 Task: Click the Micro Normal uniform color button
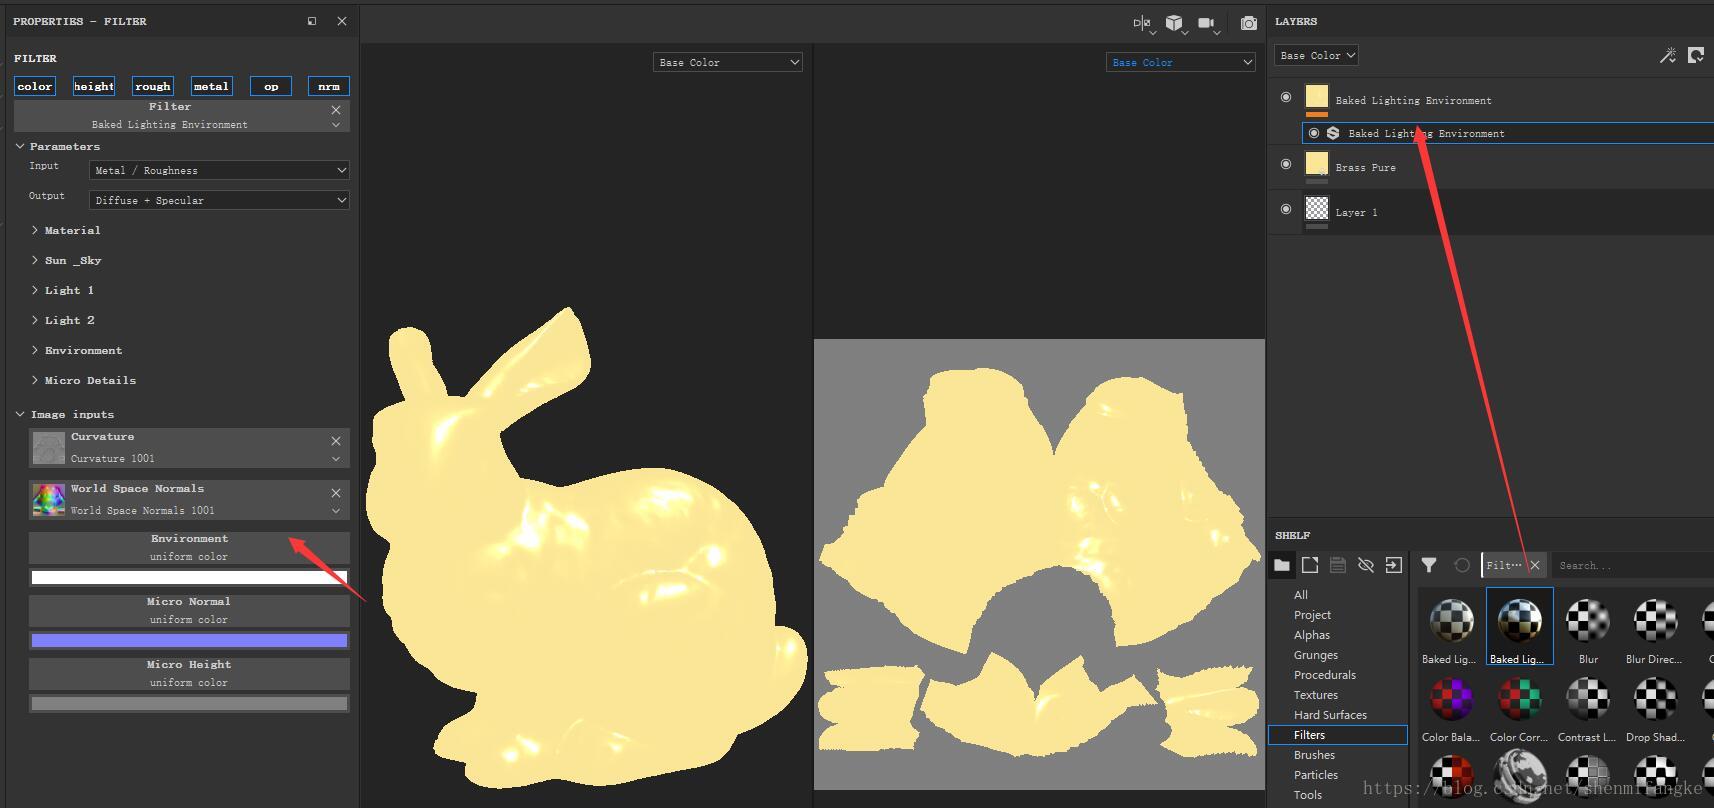click(189, 610)
